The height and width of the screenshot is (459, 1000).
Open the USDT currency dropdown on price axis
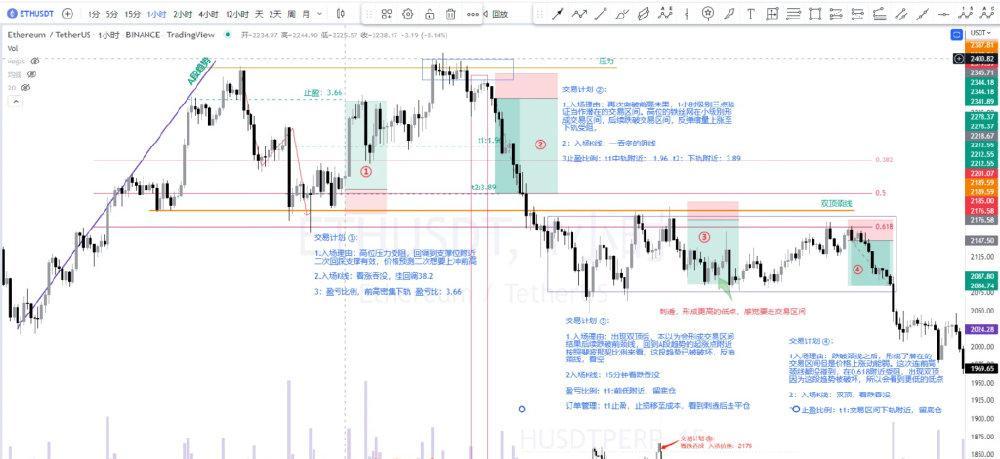click(979, 33)
